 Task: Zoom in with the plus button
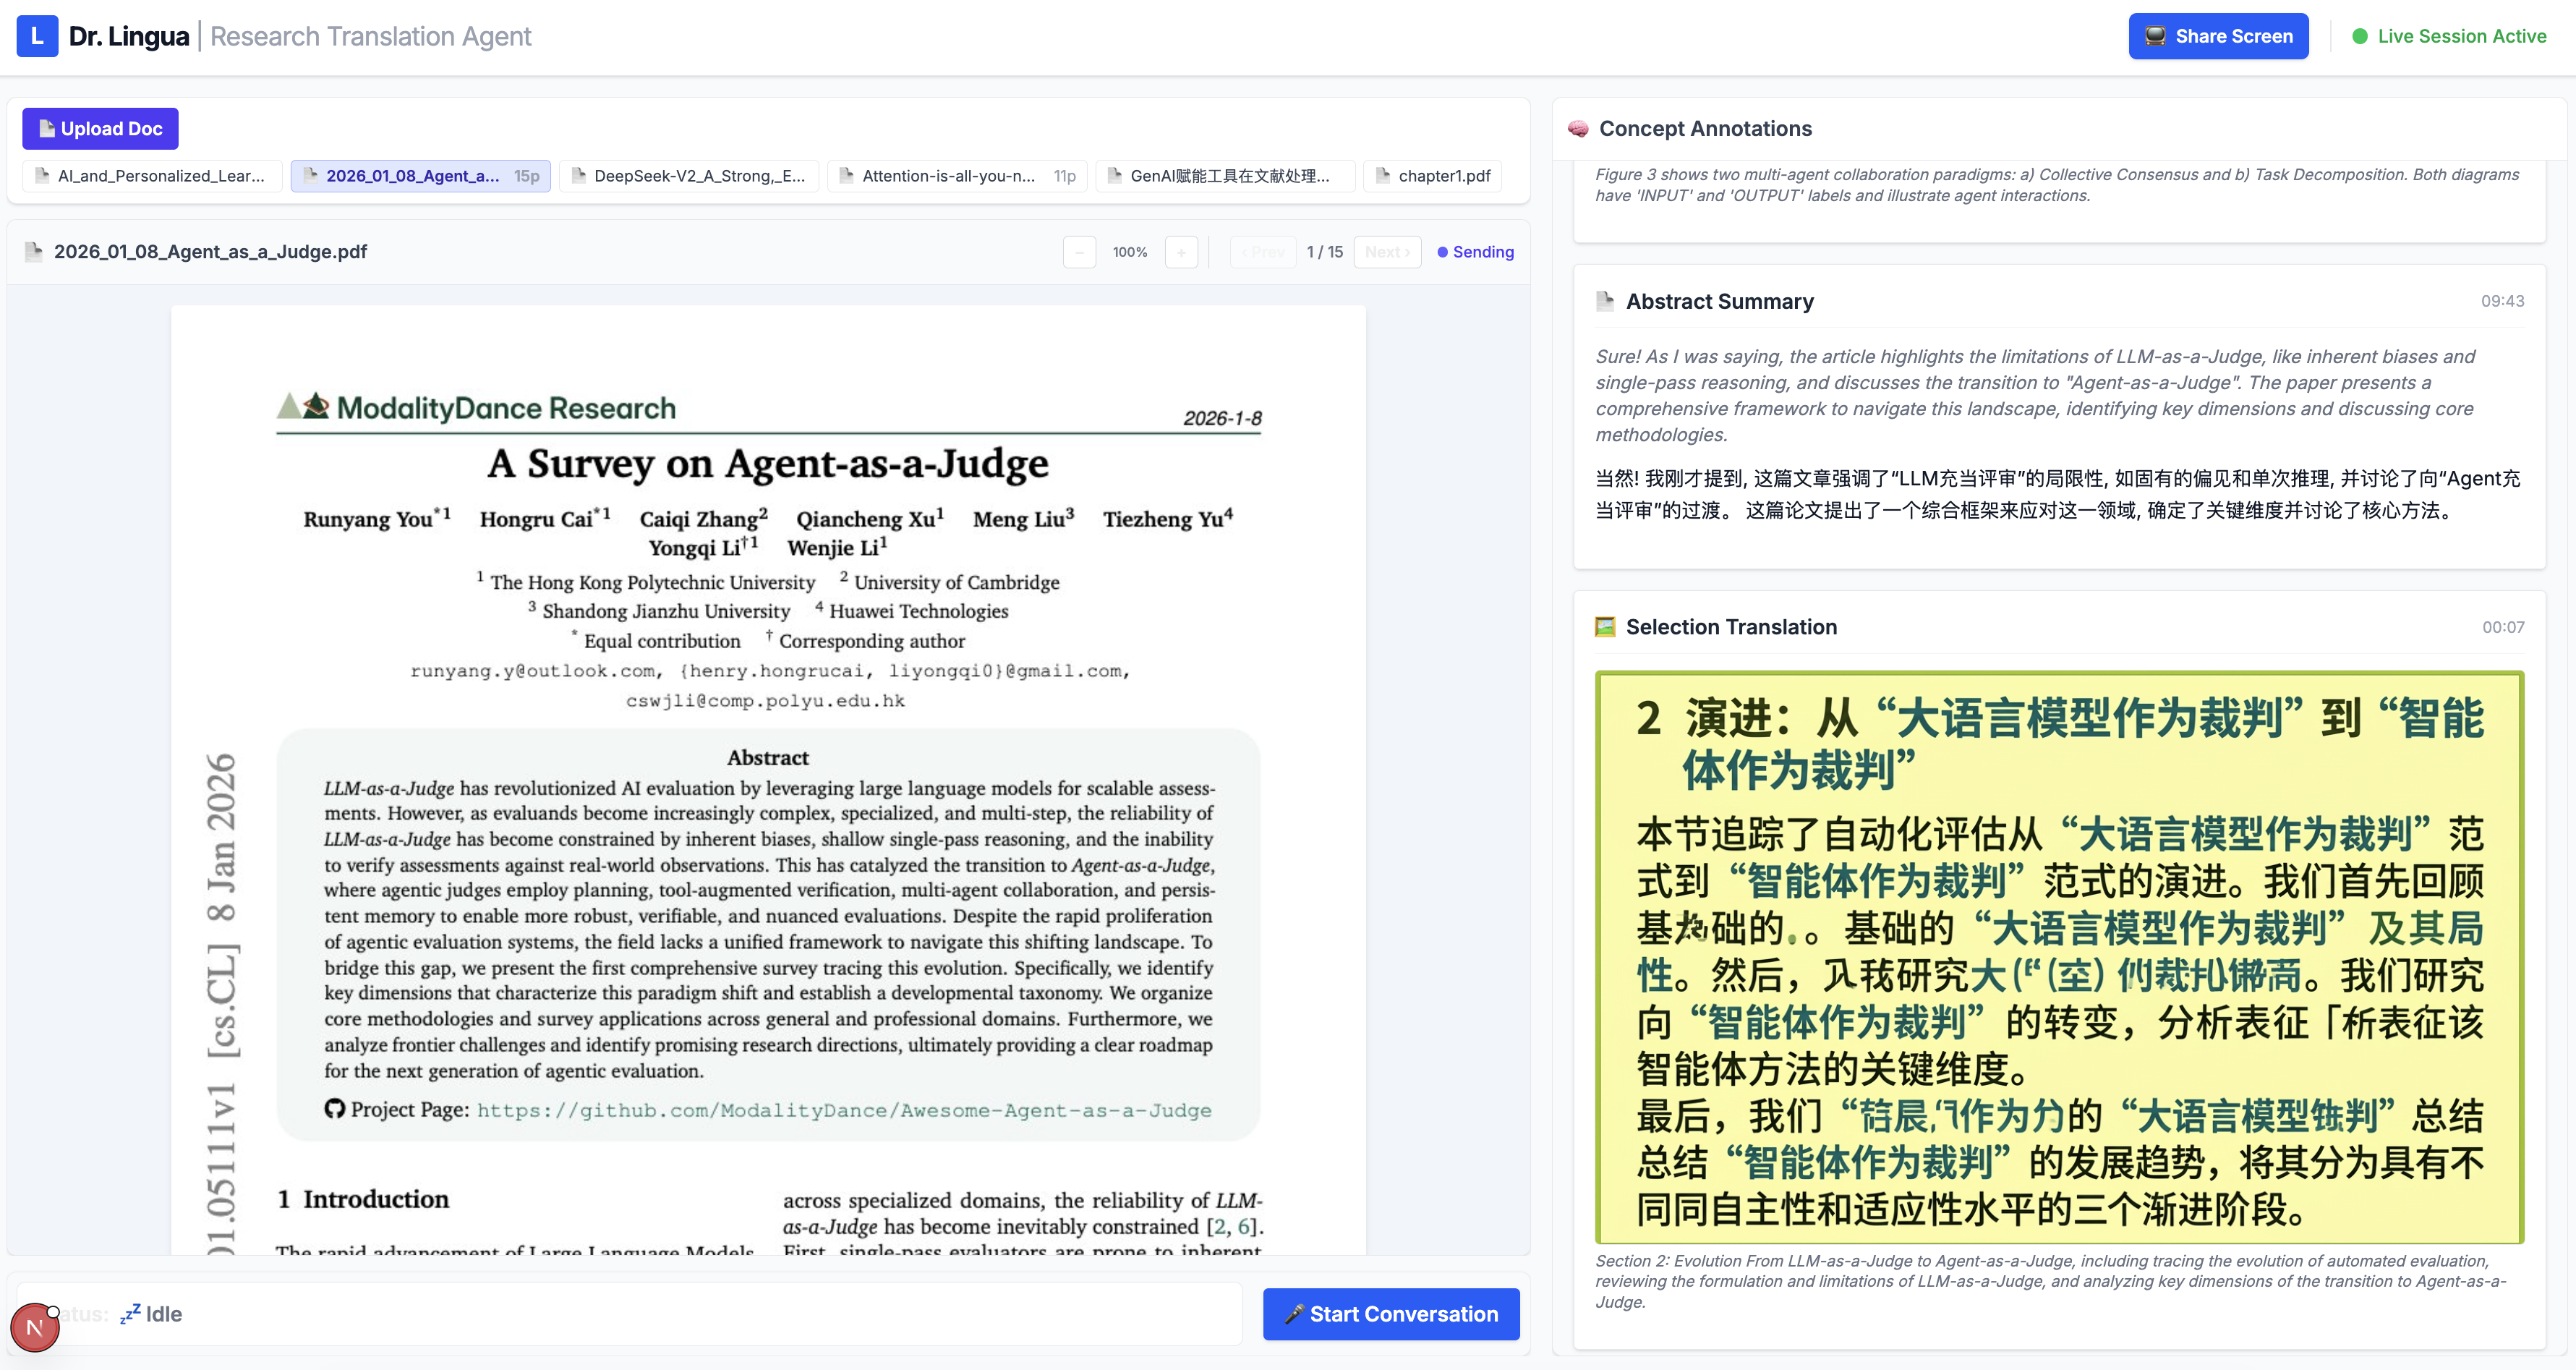point(1180,252)
